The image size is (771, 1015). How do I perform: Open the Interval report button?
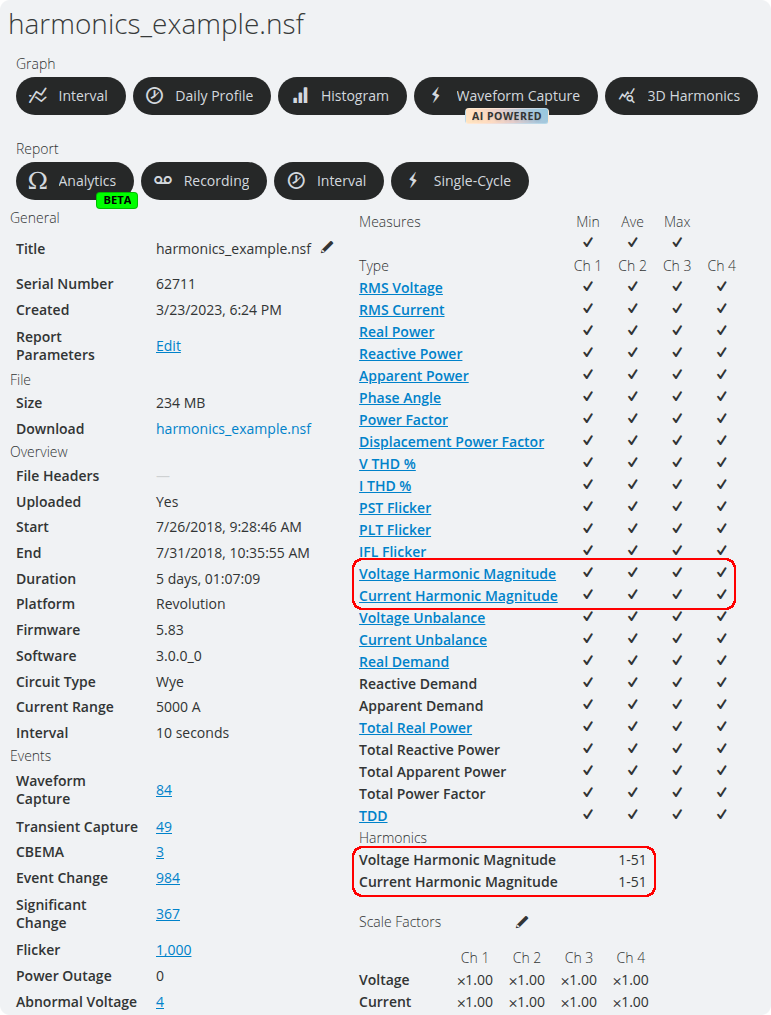pyautogui.click(x=328, y=181)
